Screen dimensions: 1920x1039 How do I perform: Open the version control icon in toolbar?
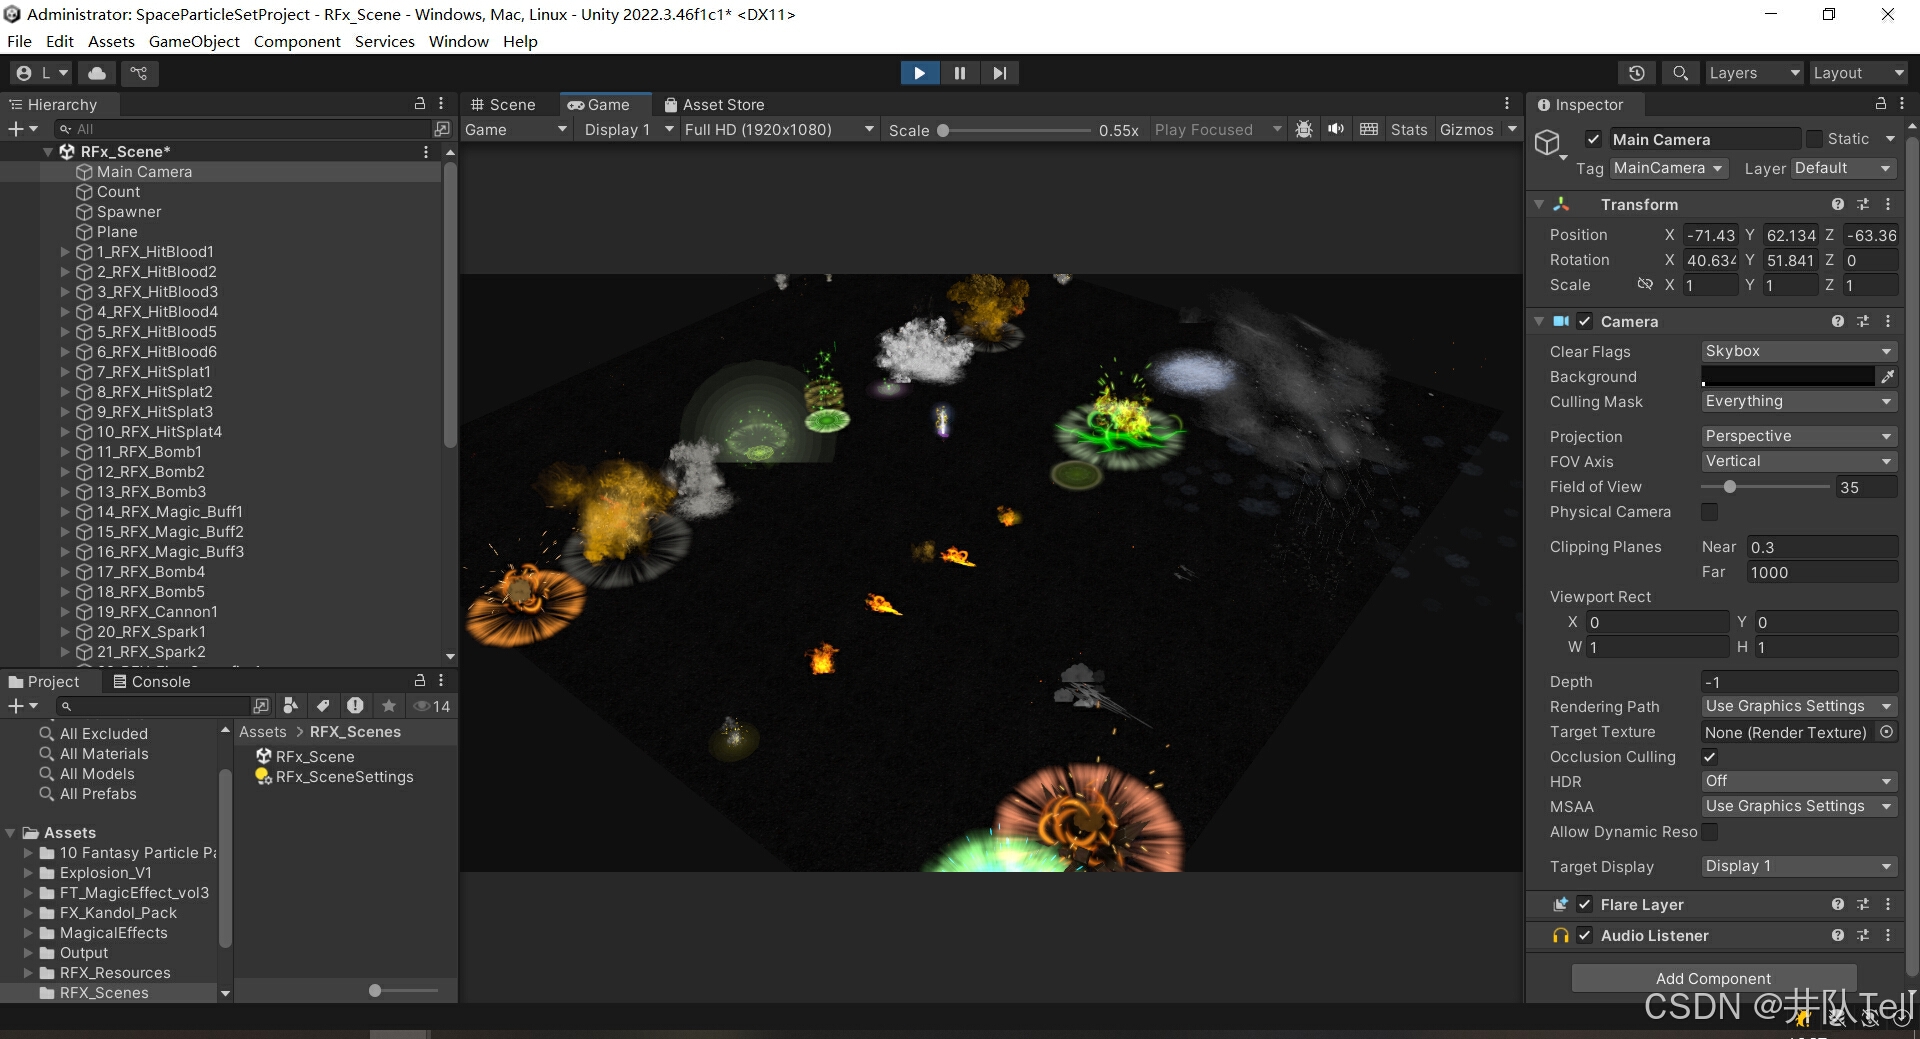[139, 73]
